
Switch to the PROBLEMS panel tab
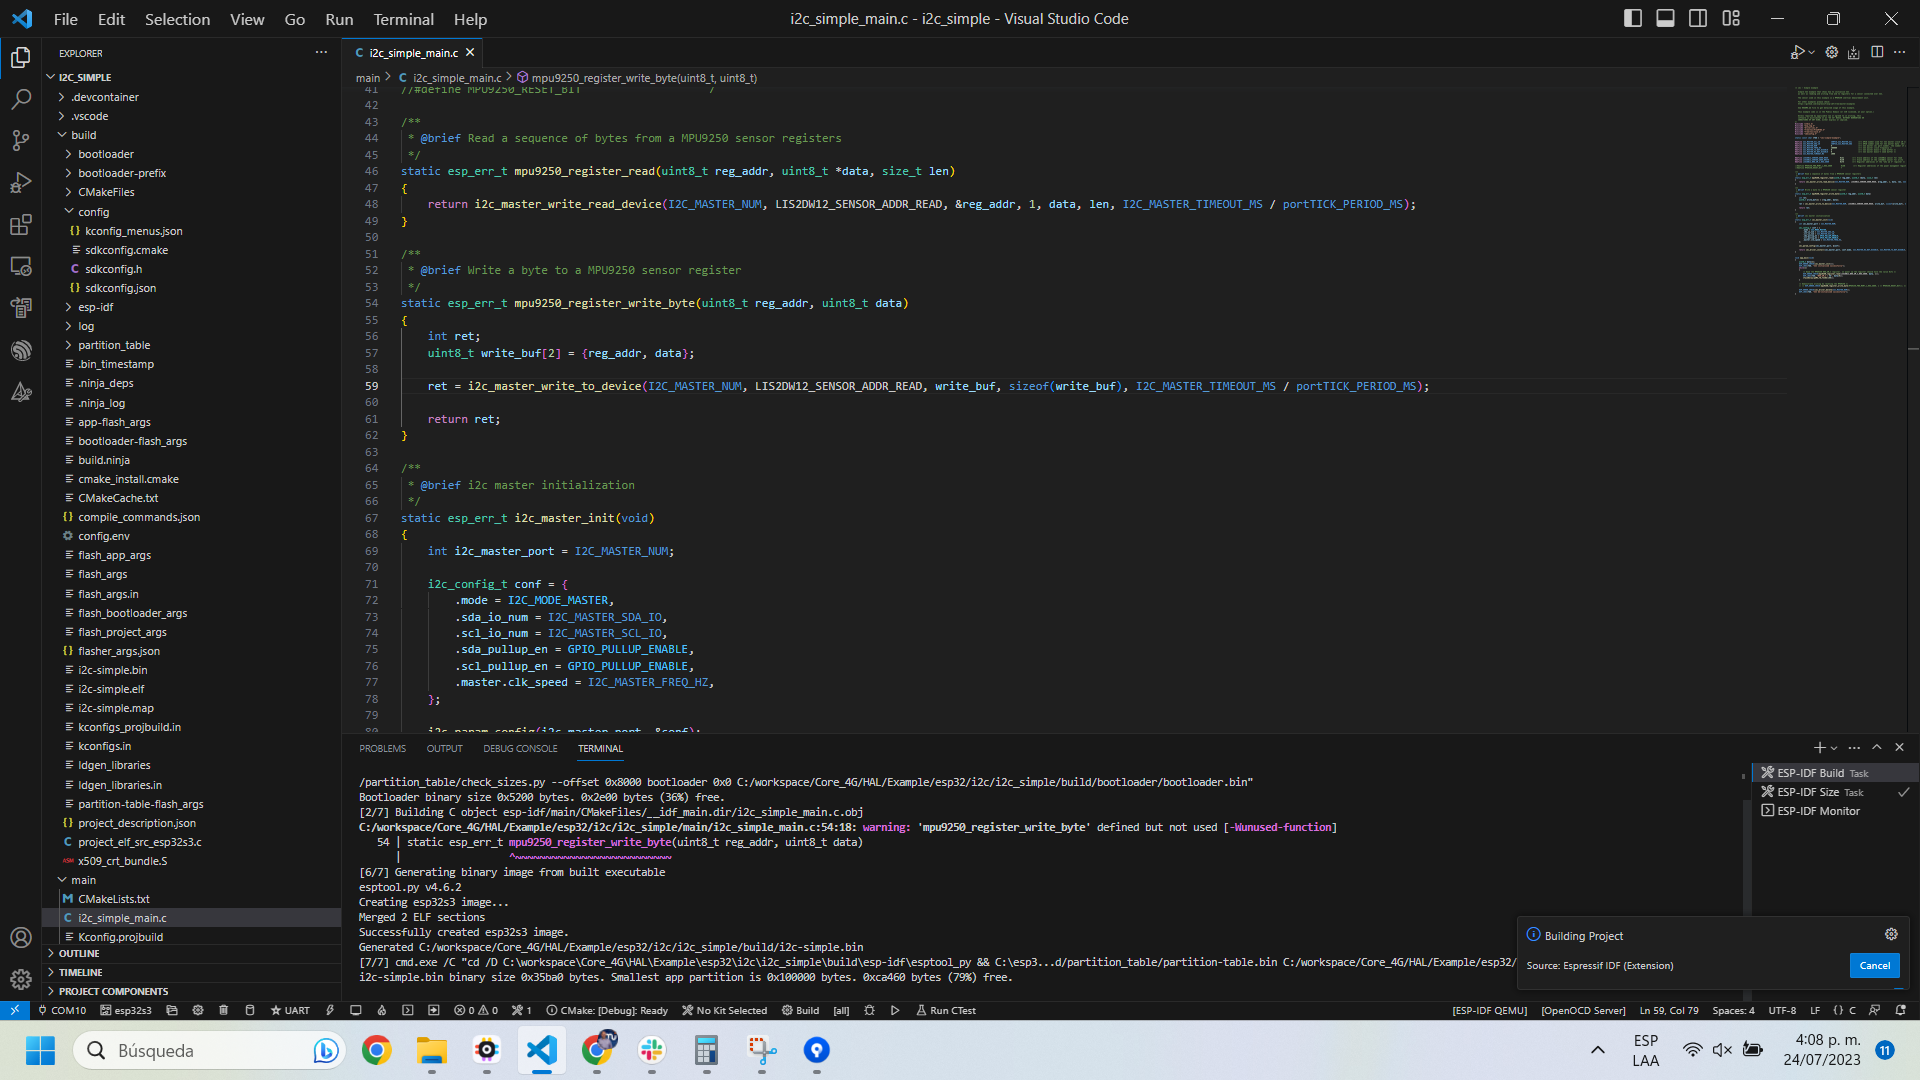(382, 748)
